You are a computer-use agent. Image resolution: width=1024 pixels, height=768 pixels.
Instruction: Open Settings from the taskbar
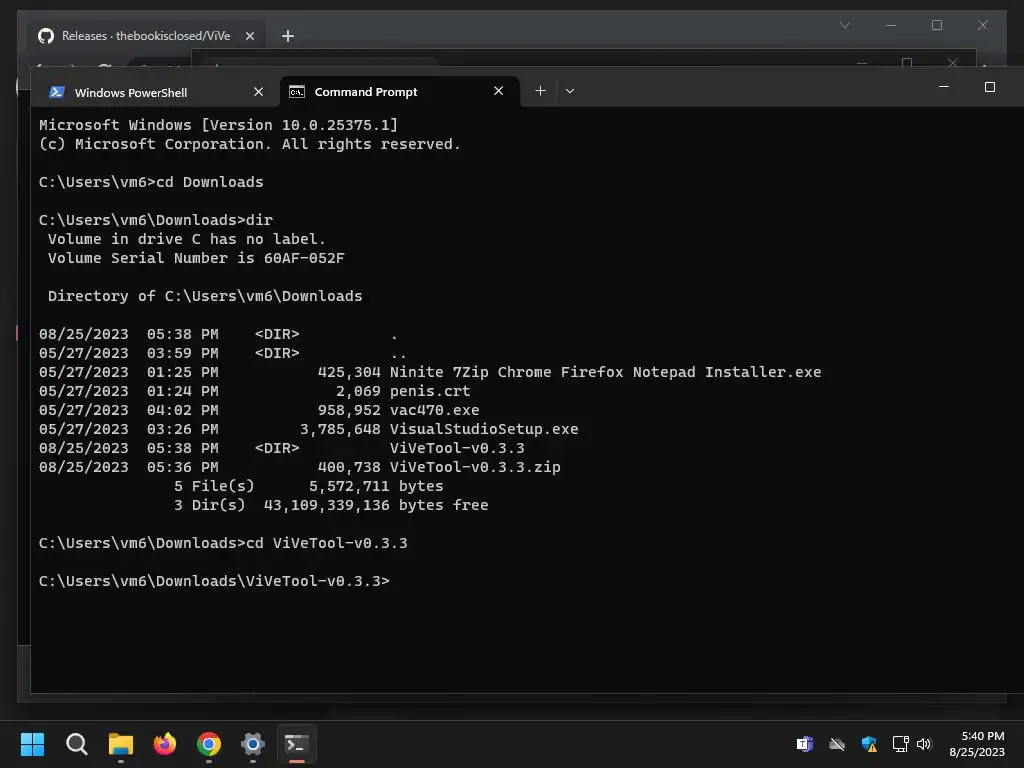[x=253, y=744]
